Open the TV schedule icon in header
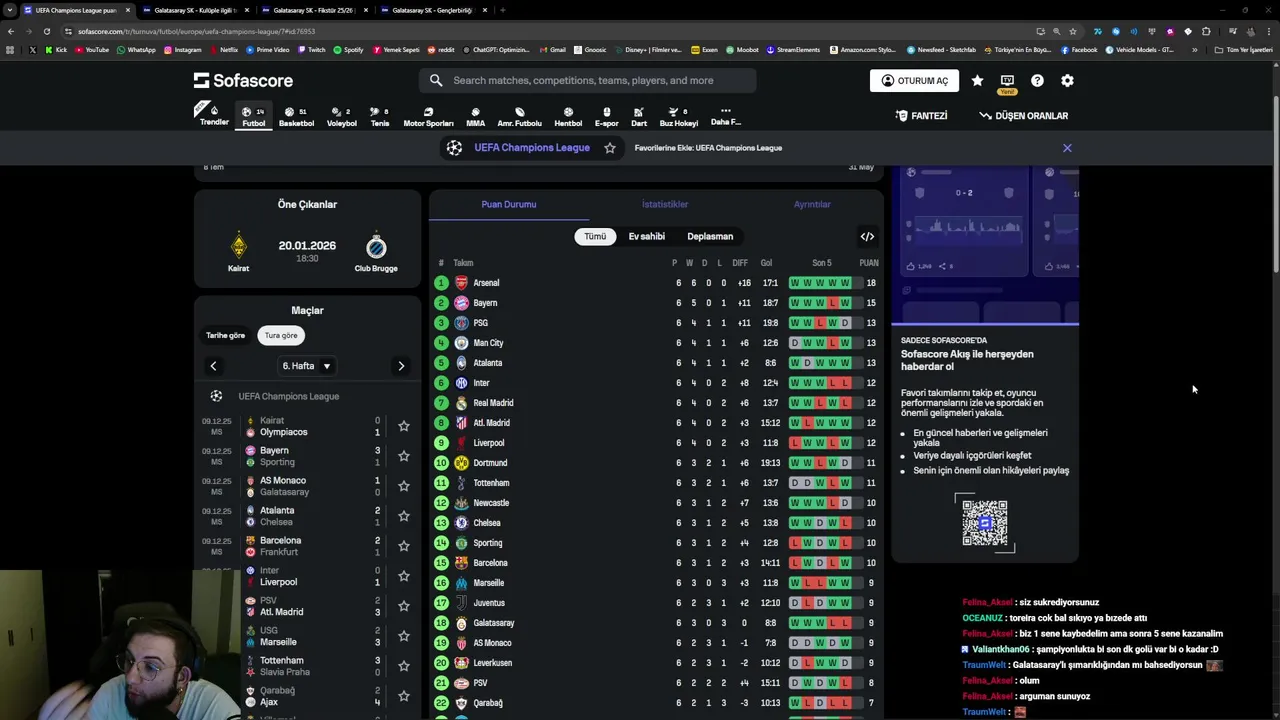The width and height of the screenshot is (1280, 720). (x=1007, y=81)
